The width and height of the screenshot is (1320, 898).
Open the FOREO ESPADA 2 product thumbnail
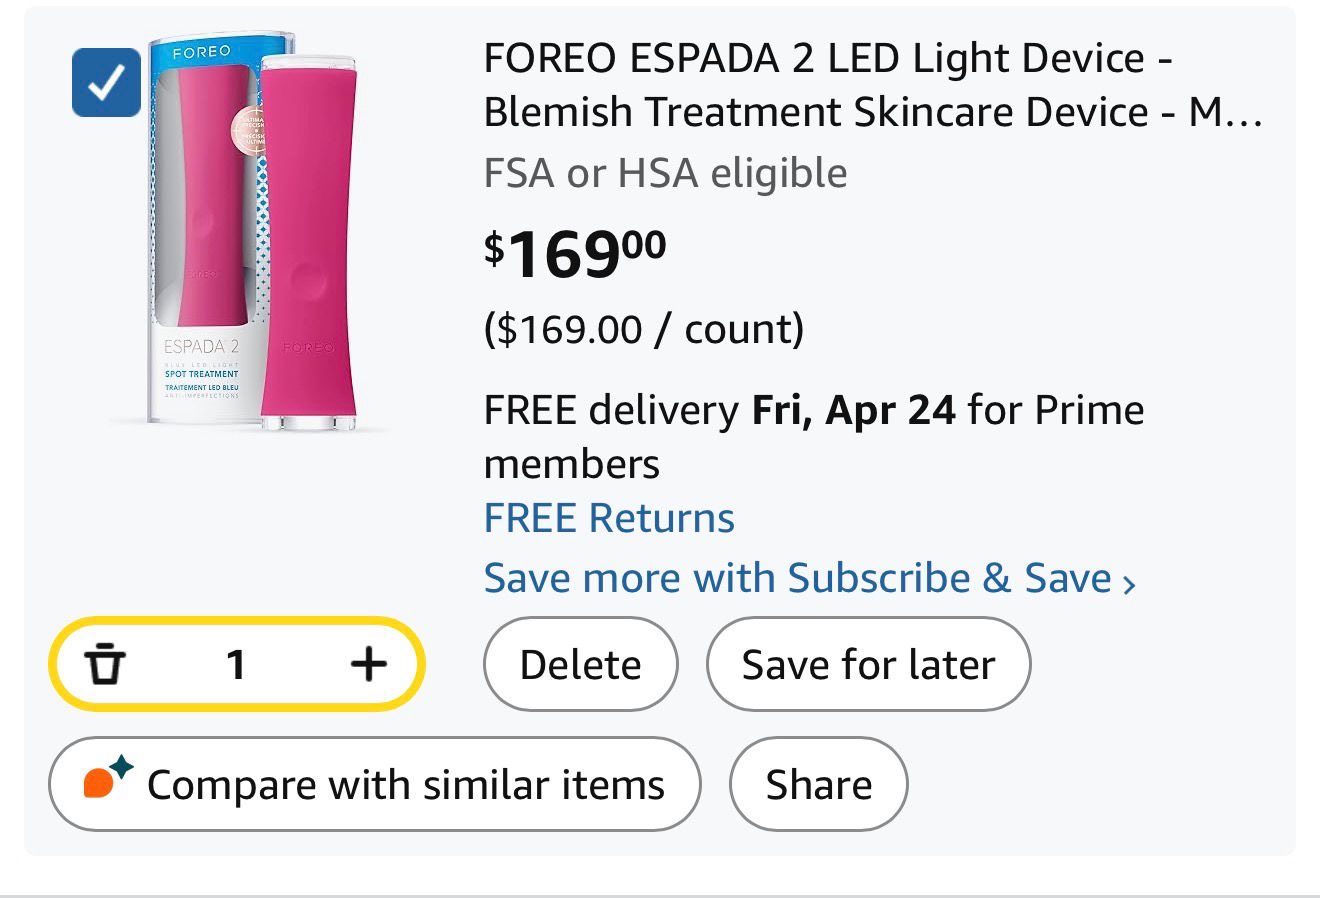(250, 232)
